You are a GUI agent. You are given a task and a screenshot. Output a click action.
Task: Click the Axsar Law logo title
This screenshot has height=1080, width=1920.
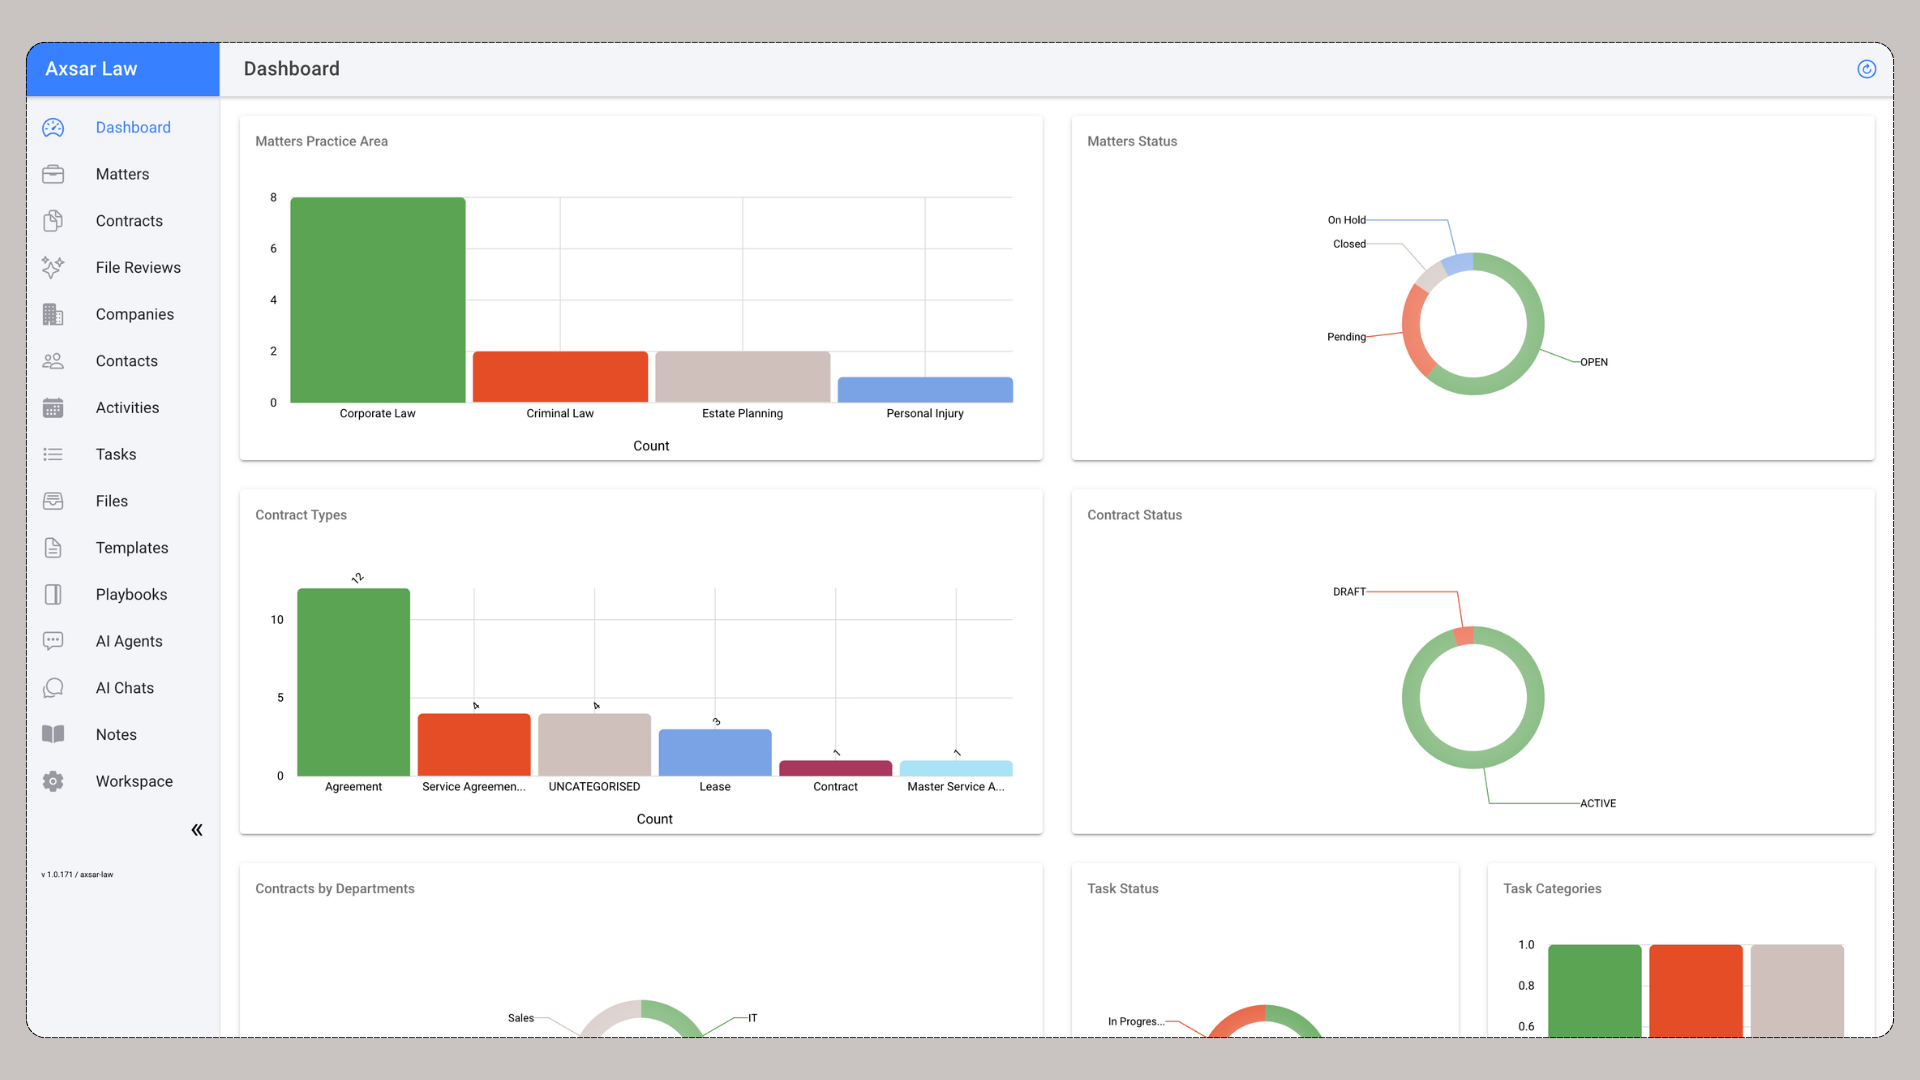(x=91, y=69)
